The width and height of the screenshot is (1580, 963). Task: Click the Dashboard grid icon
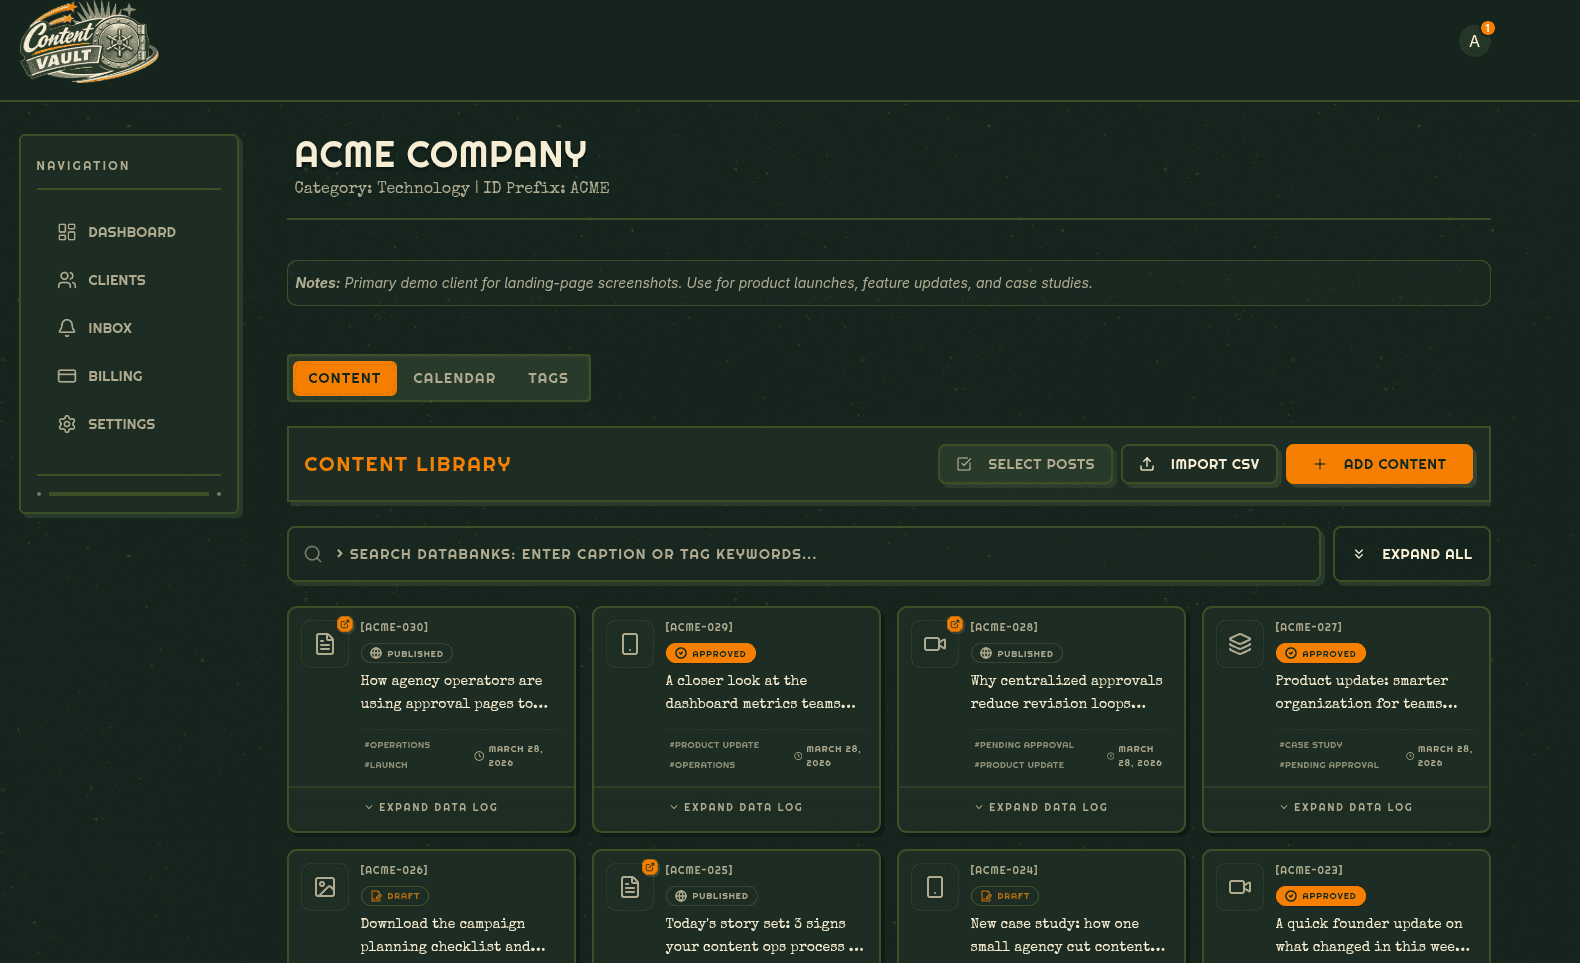67,232
